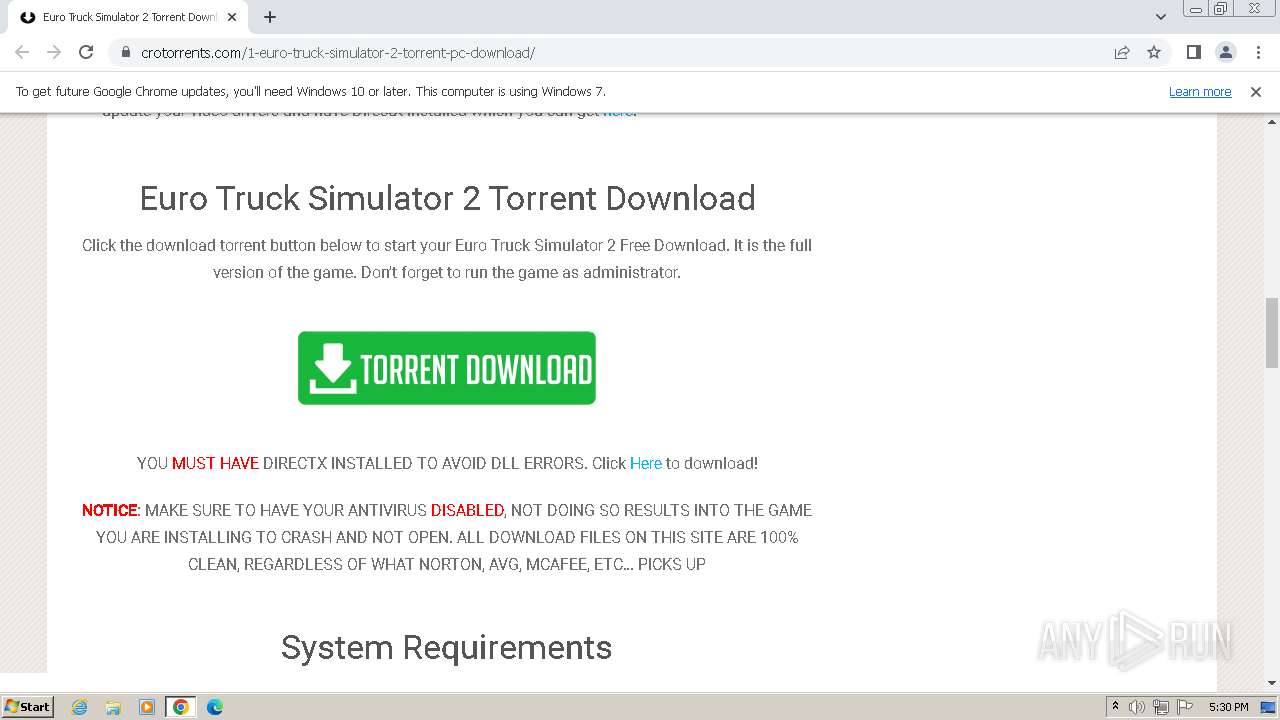The width and height of the screenshot is (1280, 720).
Task: Go back to the previous page
Action: click(22, 52)
